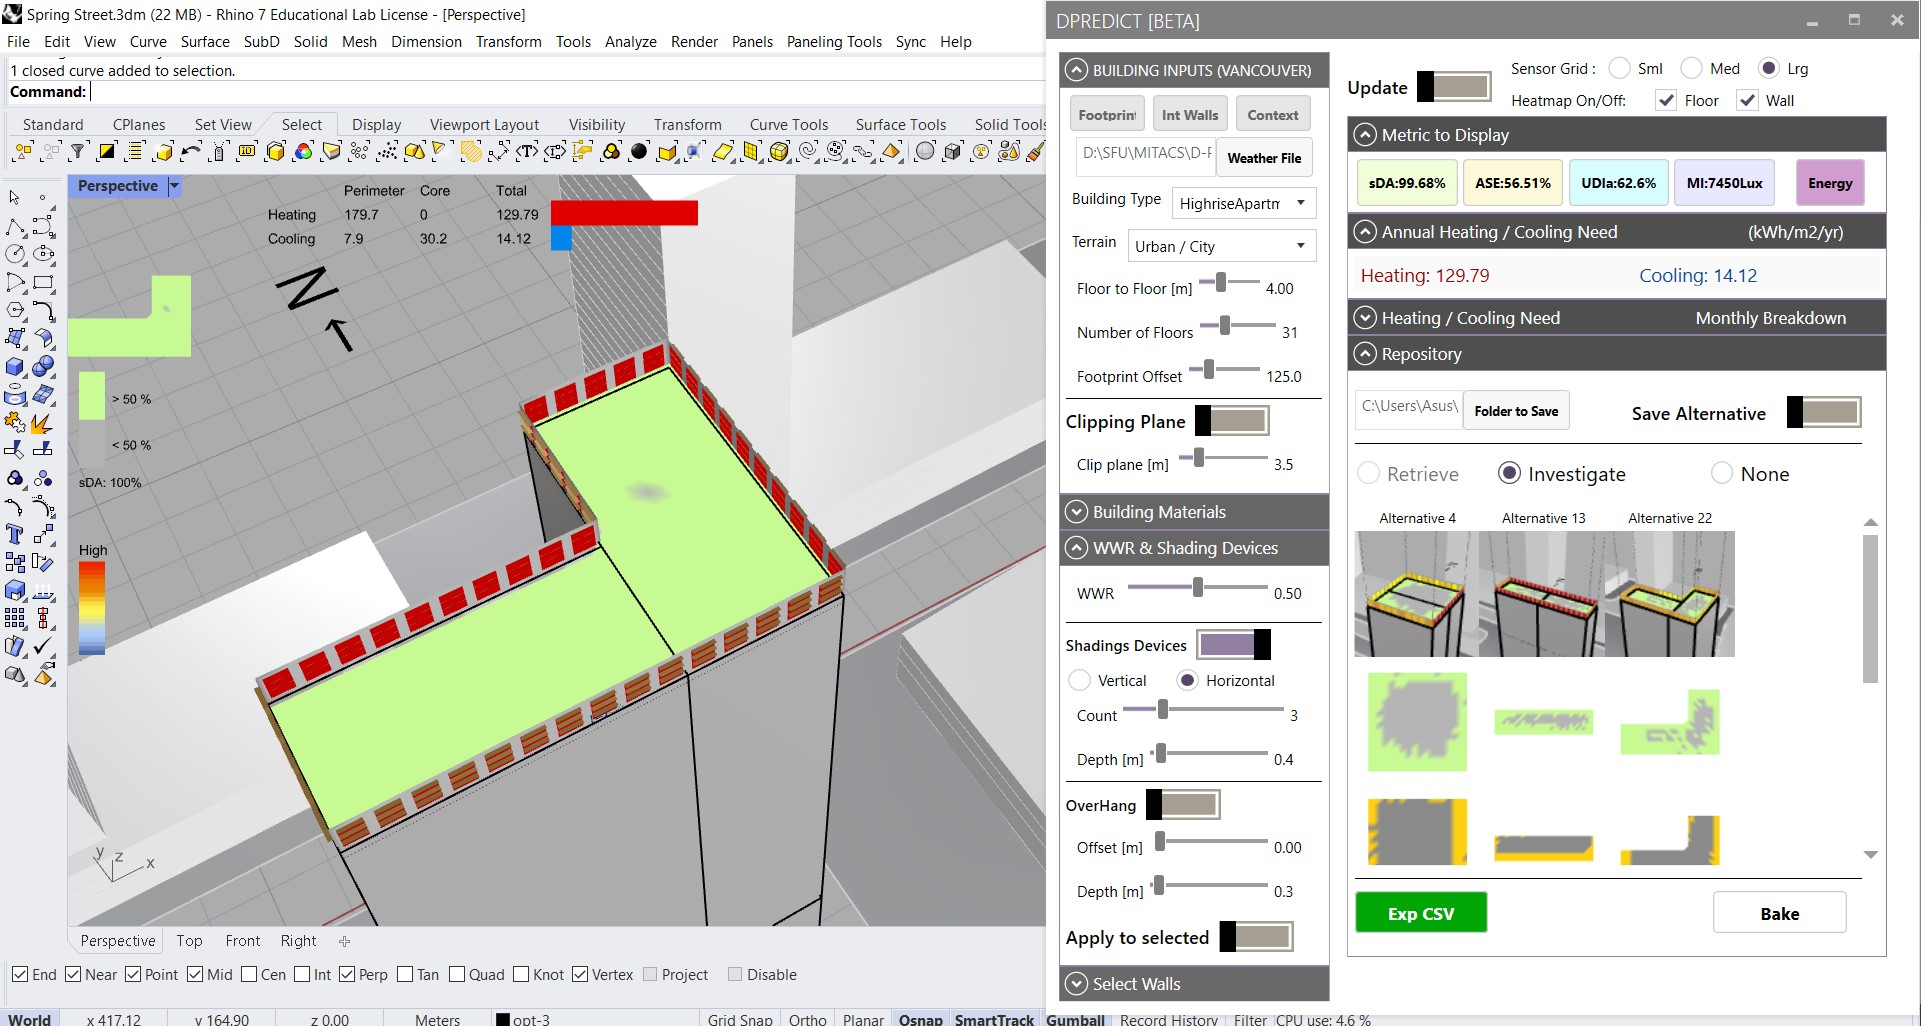Image resolution: width=1921 pixels, height=1026 pixels.
Task: Click the Exp CSV button
Action: tap(1420, 913)
